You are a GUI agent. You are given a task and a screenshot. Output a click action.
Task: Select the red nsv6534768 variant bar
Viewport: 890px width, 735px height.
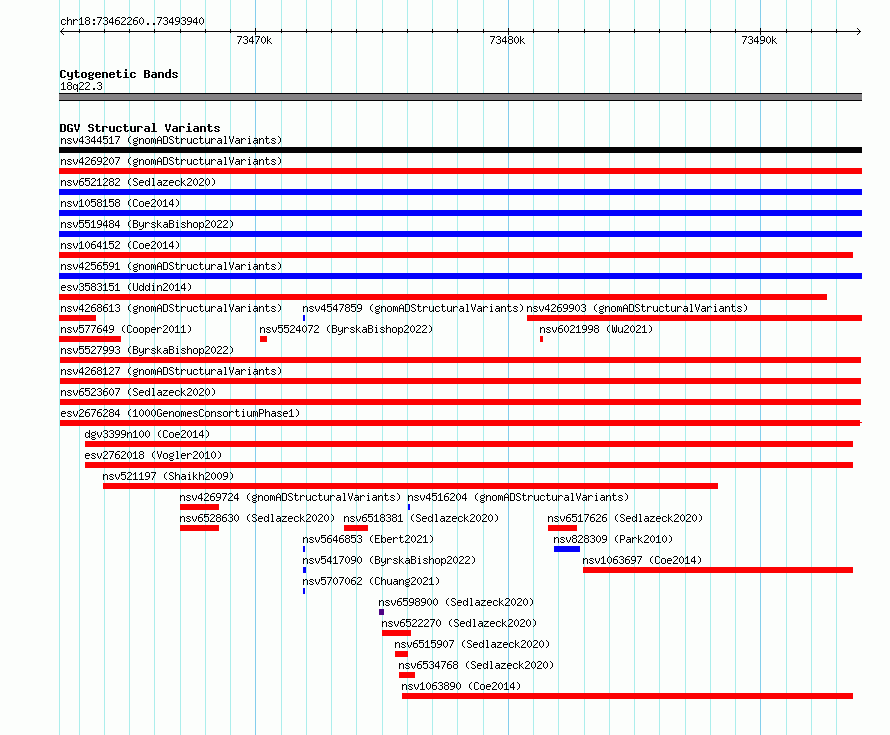pyautogui.click(x=407, y=675)
